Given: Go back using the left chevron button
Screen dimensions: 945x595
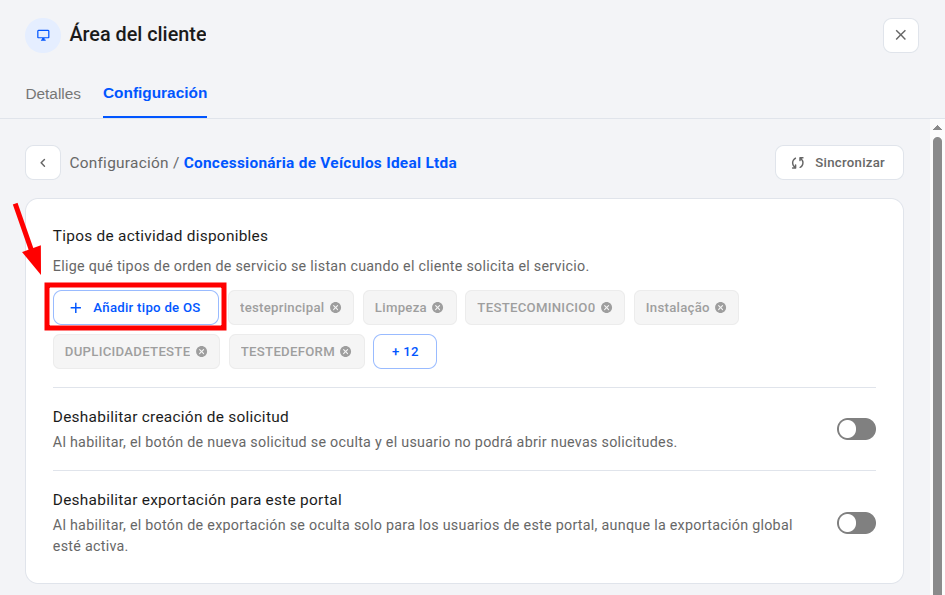Looking at the screenshot, I should 43,163.
